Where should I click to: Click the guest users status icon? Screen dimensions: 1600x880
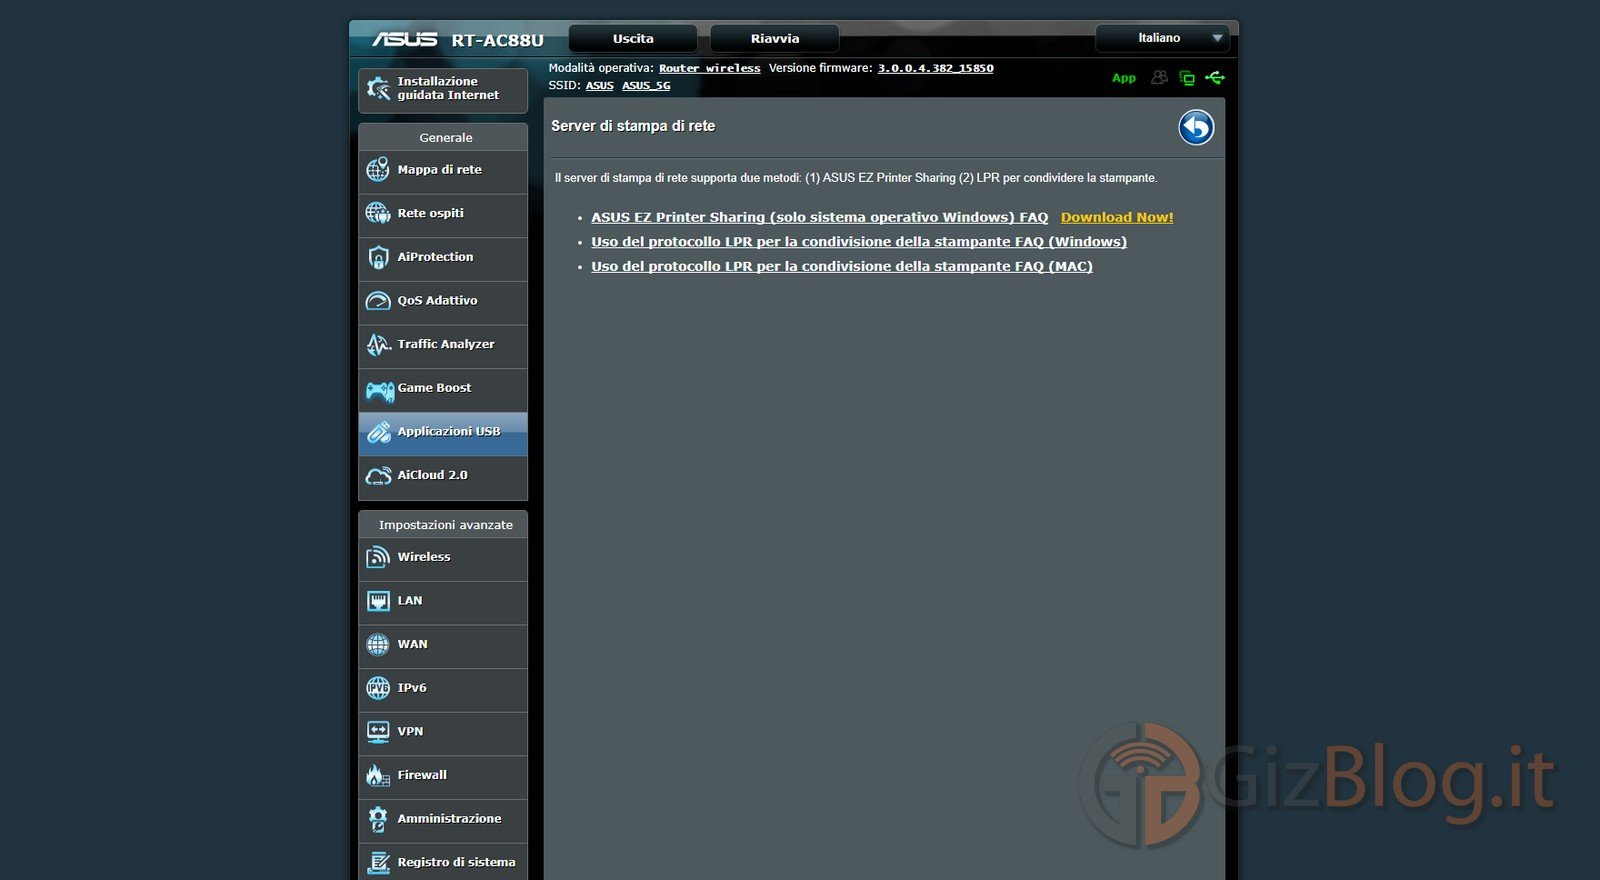pos(1159,77)
